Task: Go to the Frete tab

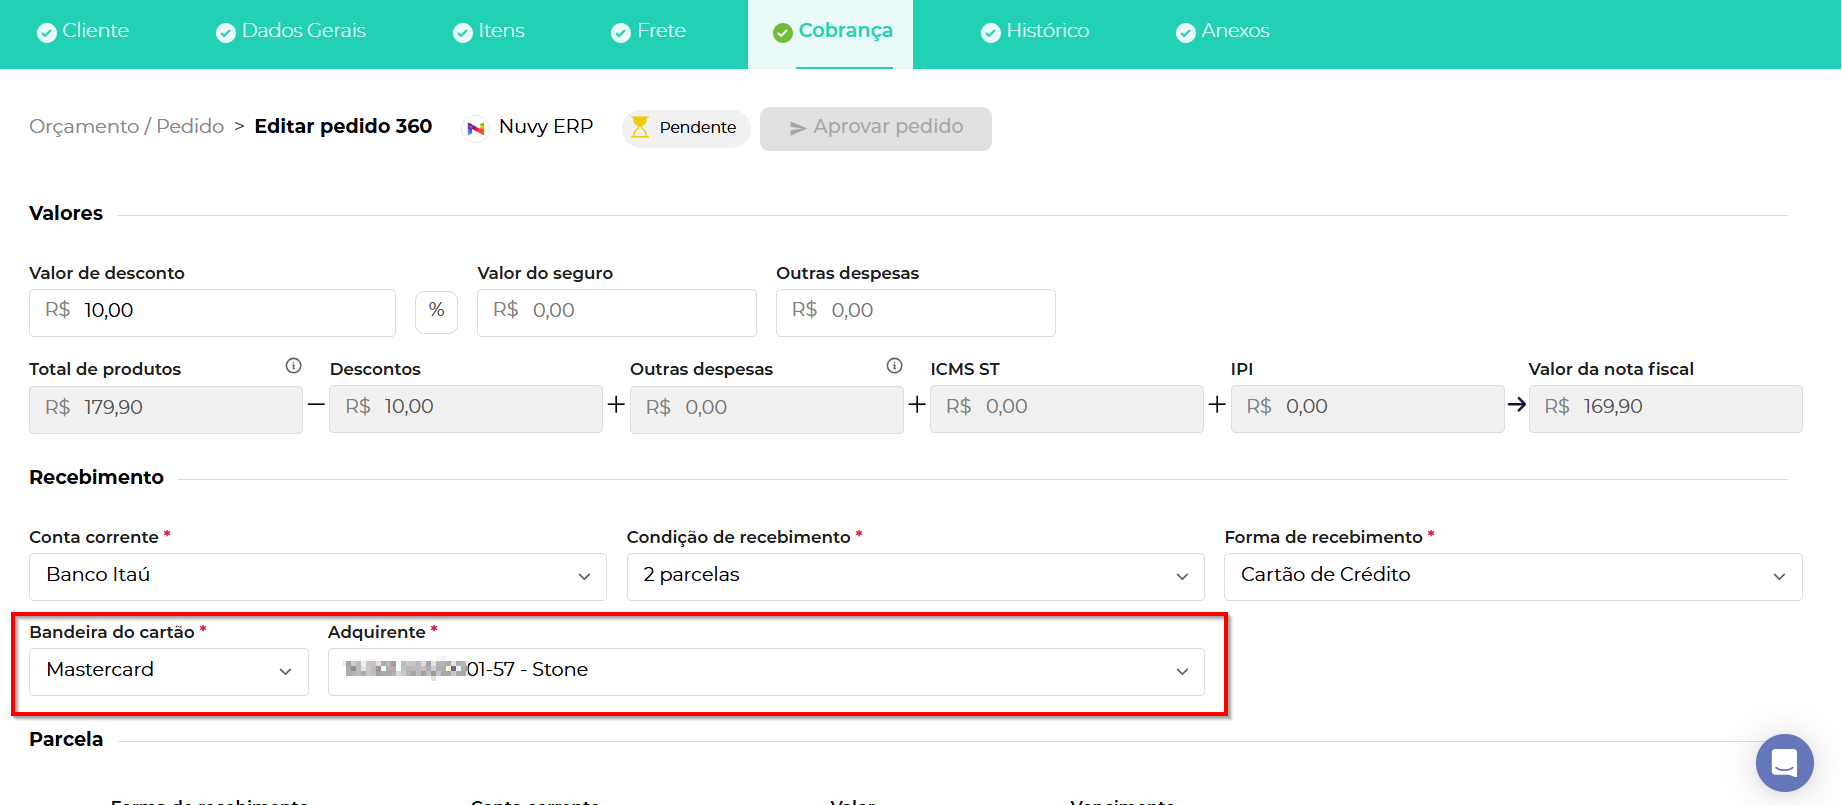Action: point(649,31)
